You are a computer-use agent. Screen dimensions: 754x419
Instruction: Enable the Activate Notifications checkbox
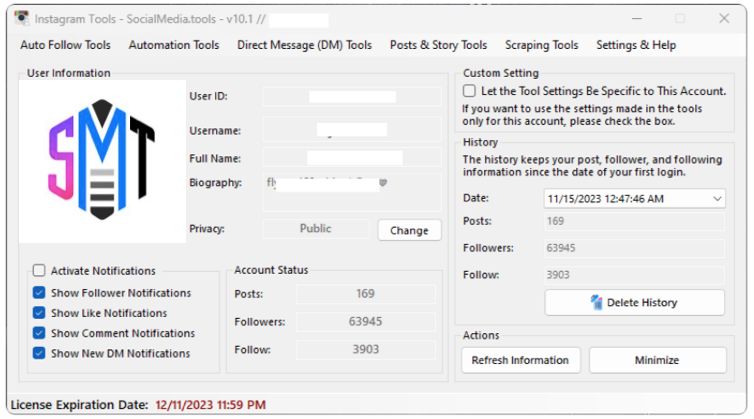tap(39, 270)
